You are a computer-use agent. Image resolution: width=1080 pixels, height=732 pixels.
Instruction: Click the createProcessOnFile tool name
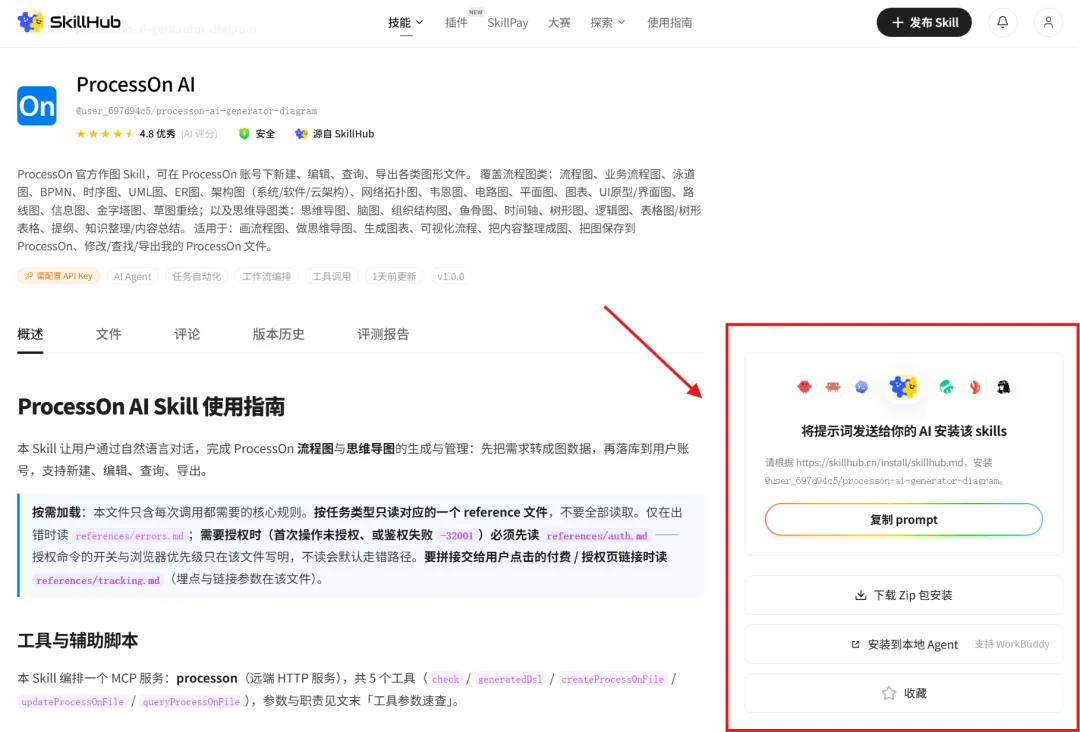613,679
